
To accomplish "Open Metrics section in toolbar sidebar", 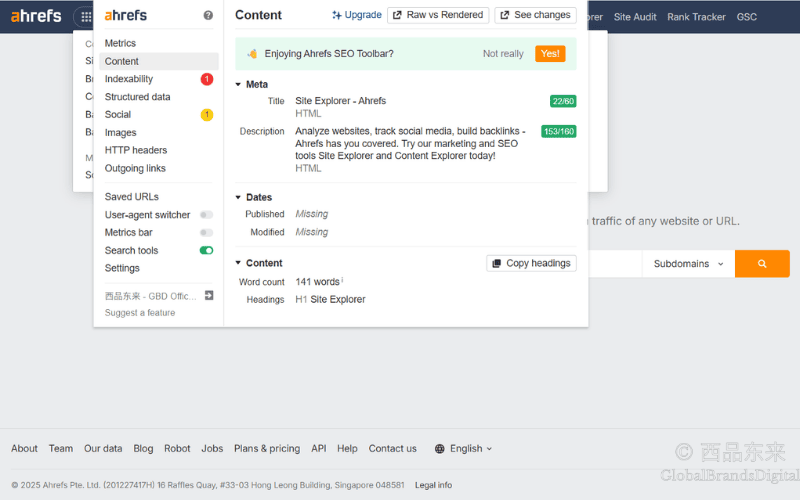I will 120,43.
